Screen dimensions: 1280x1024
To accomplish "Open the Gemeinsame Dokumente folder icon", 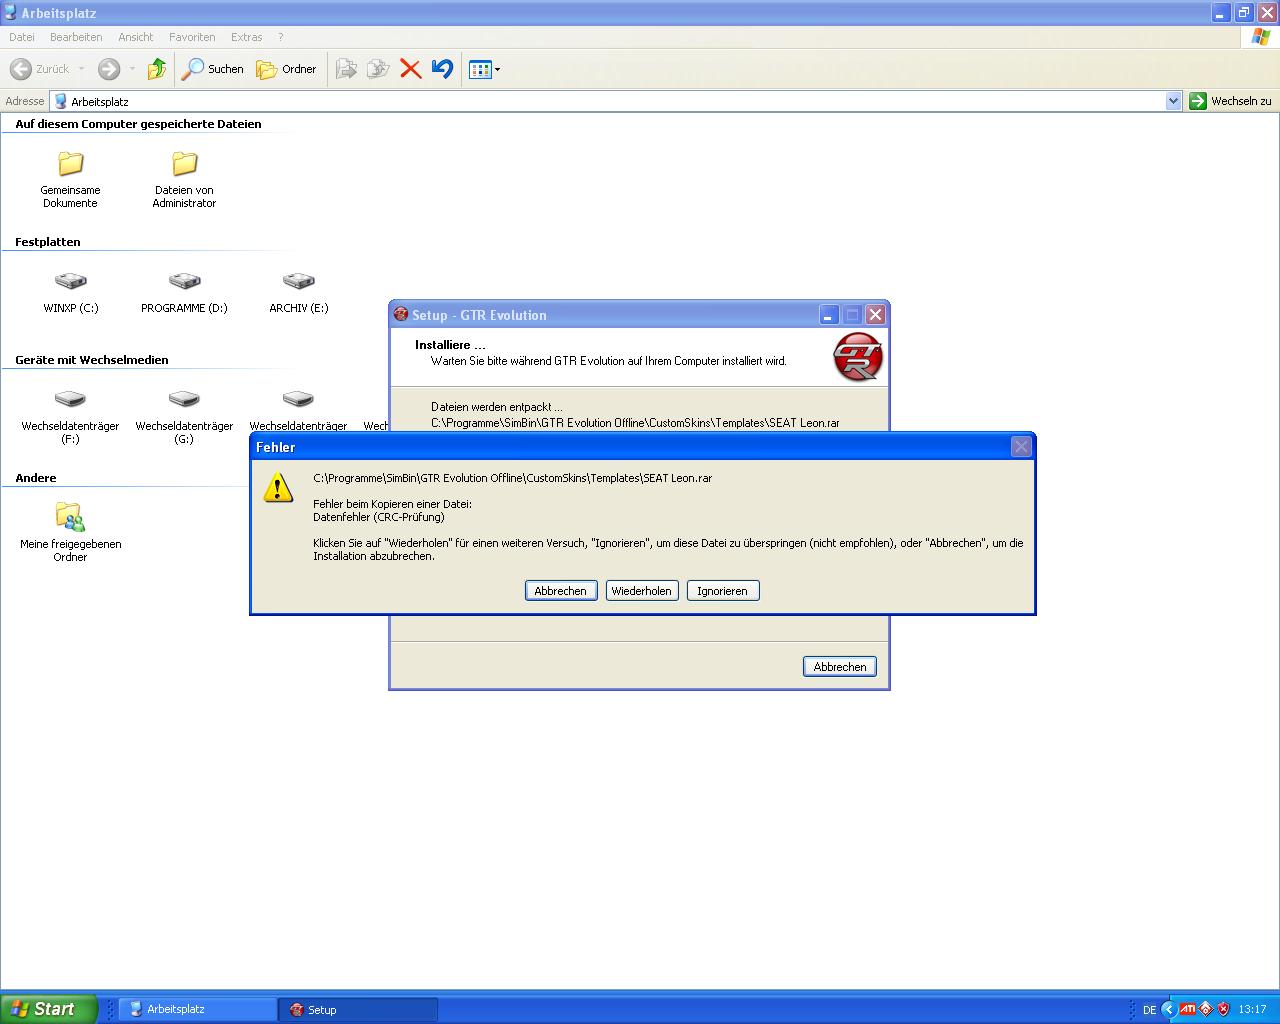I will [x=70, y=164].
